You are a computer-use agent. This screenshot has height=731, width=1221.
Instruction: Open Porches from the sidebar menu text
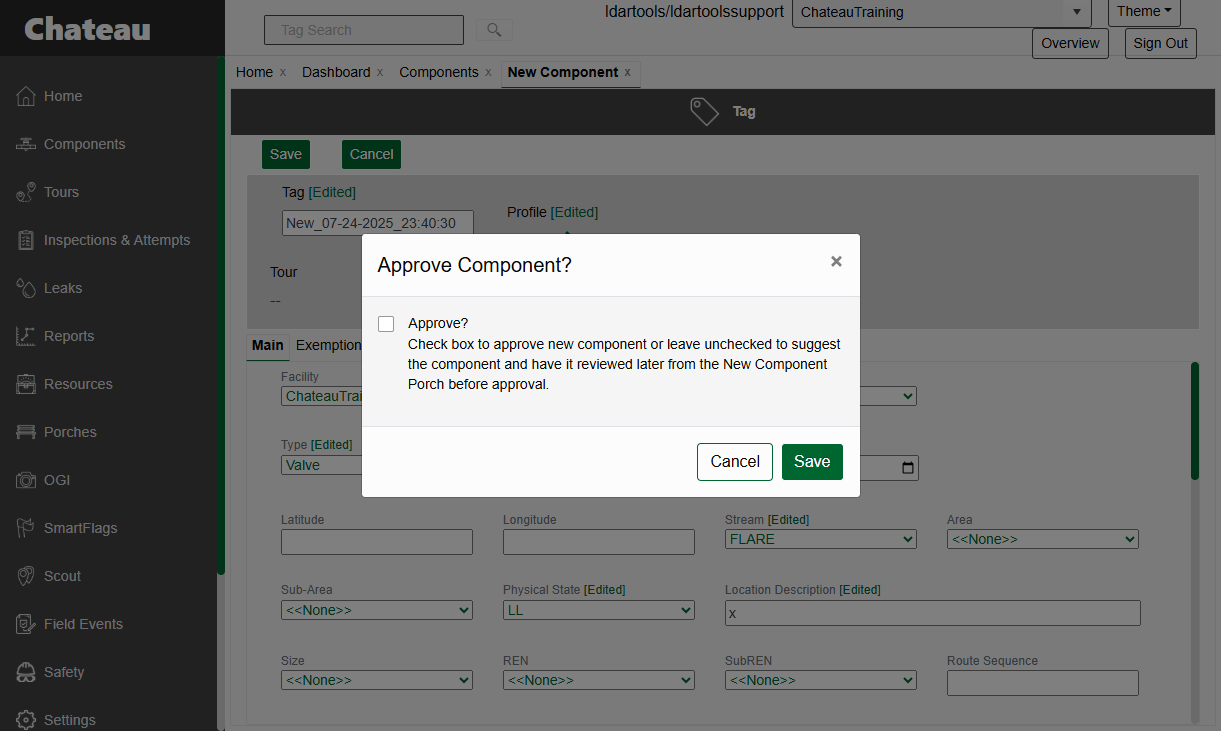70,432
